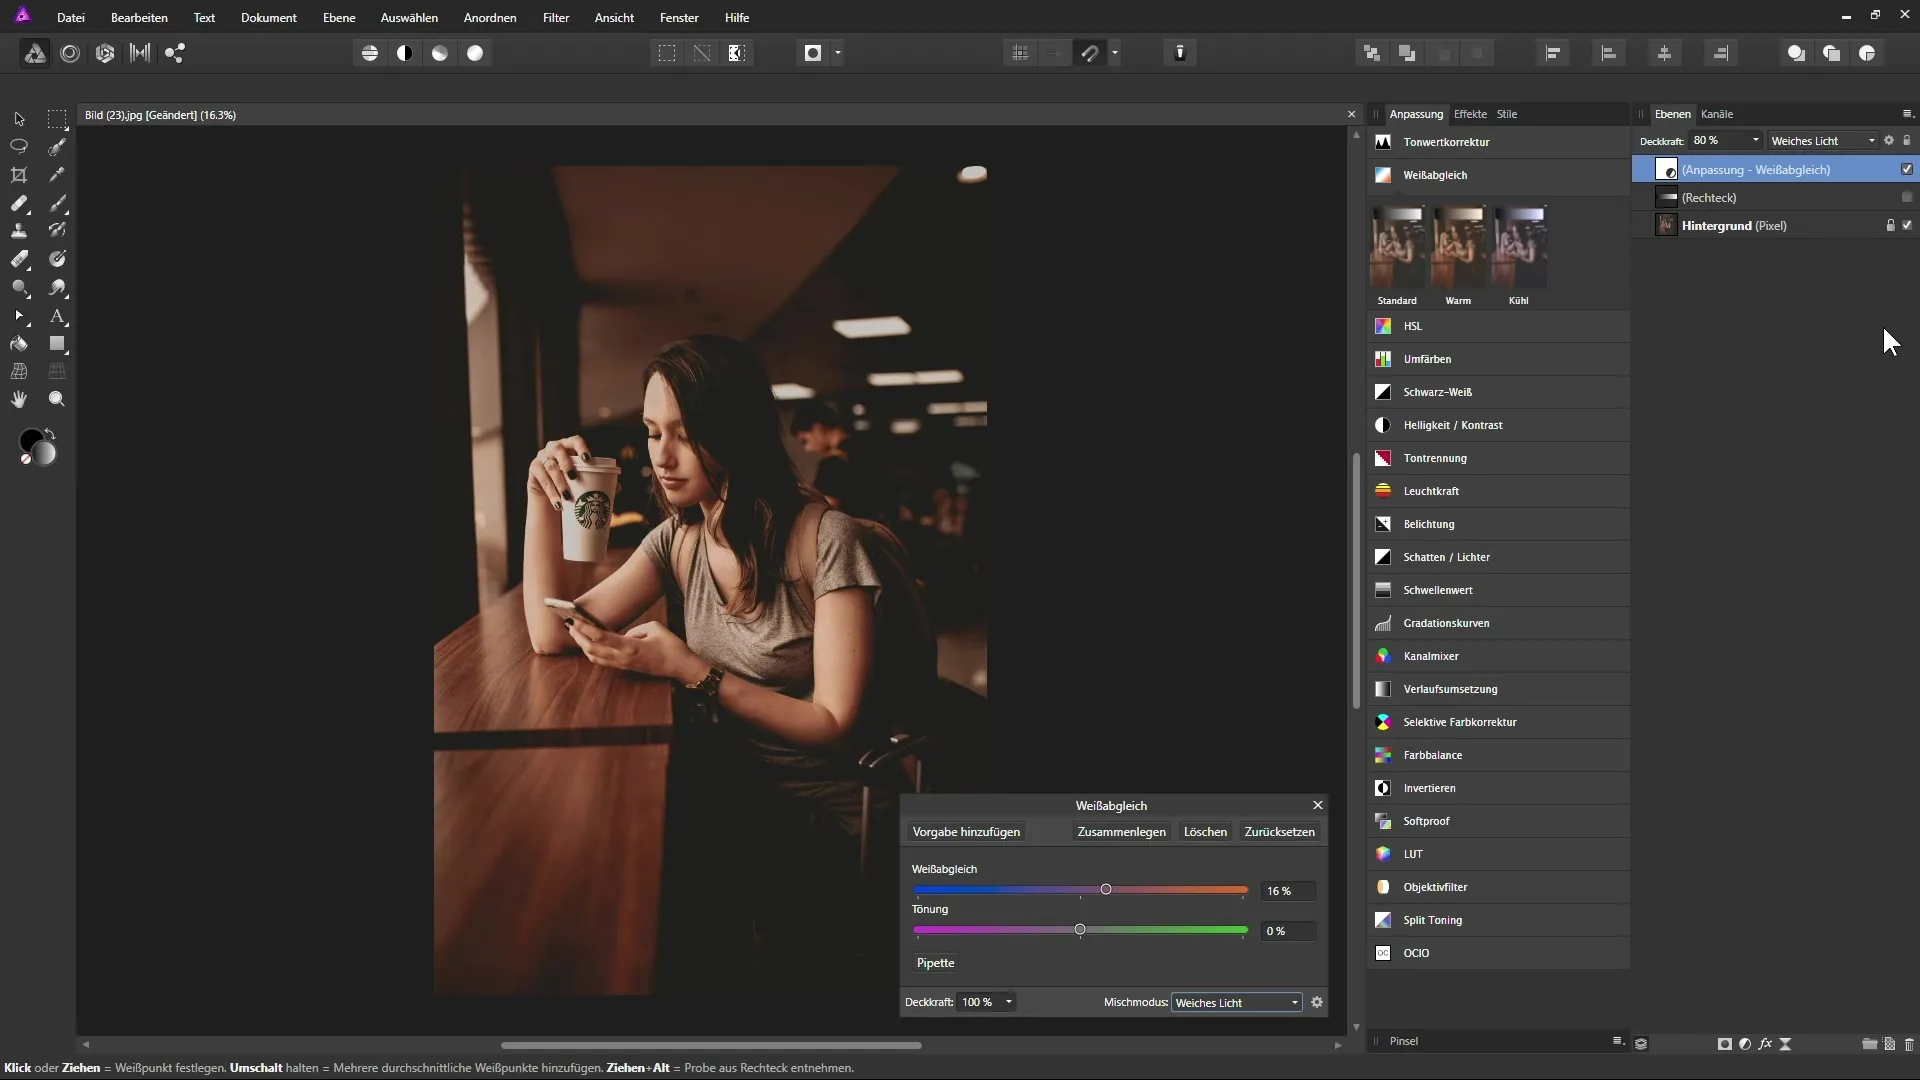Click the adjustment icon in Ebenen footer
1920x1080 pixels.
pyautogui.click(x=1745, y=1044)
